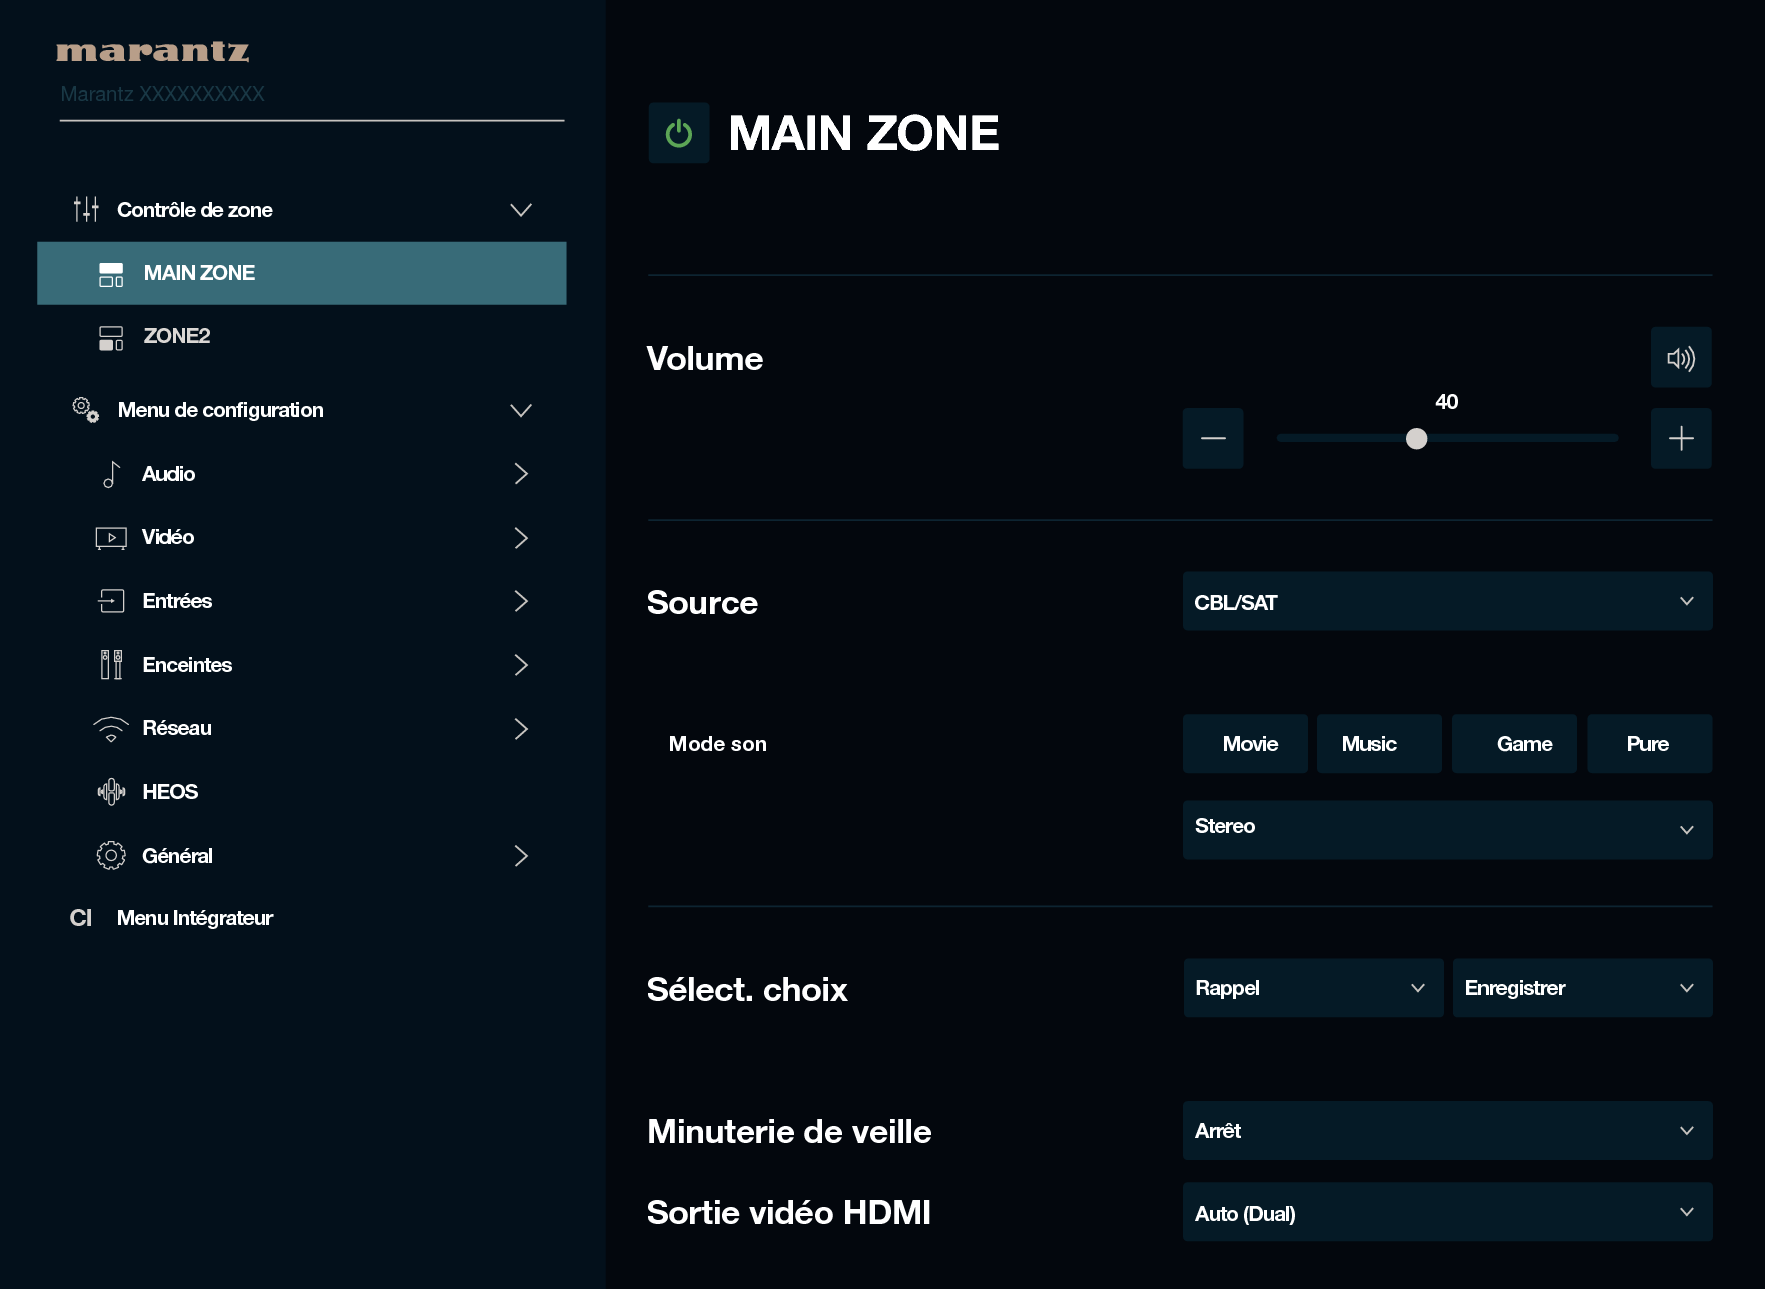Choose the Game sound mode button
This screenshot has height=1289, width=1765.
pos(1523,744)
